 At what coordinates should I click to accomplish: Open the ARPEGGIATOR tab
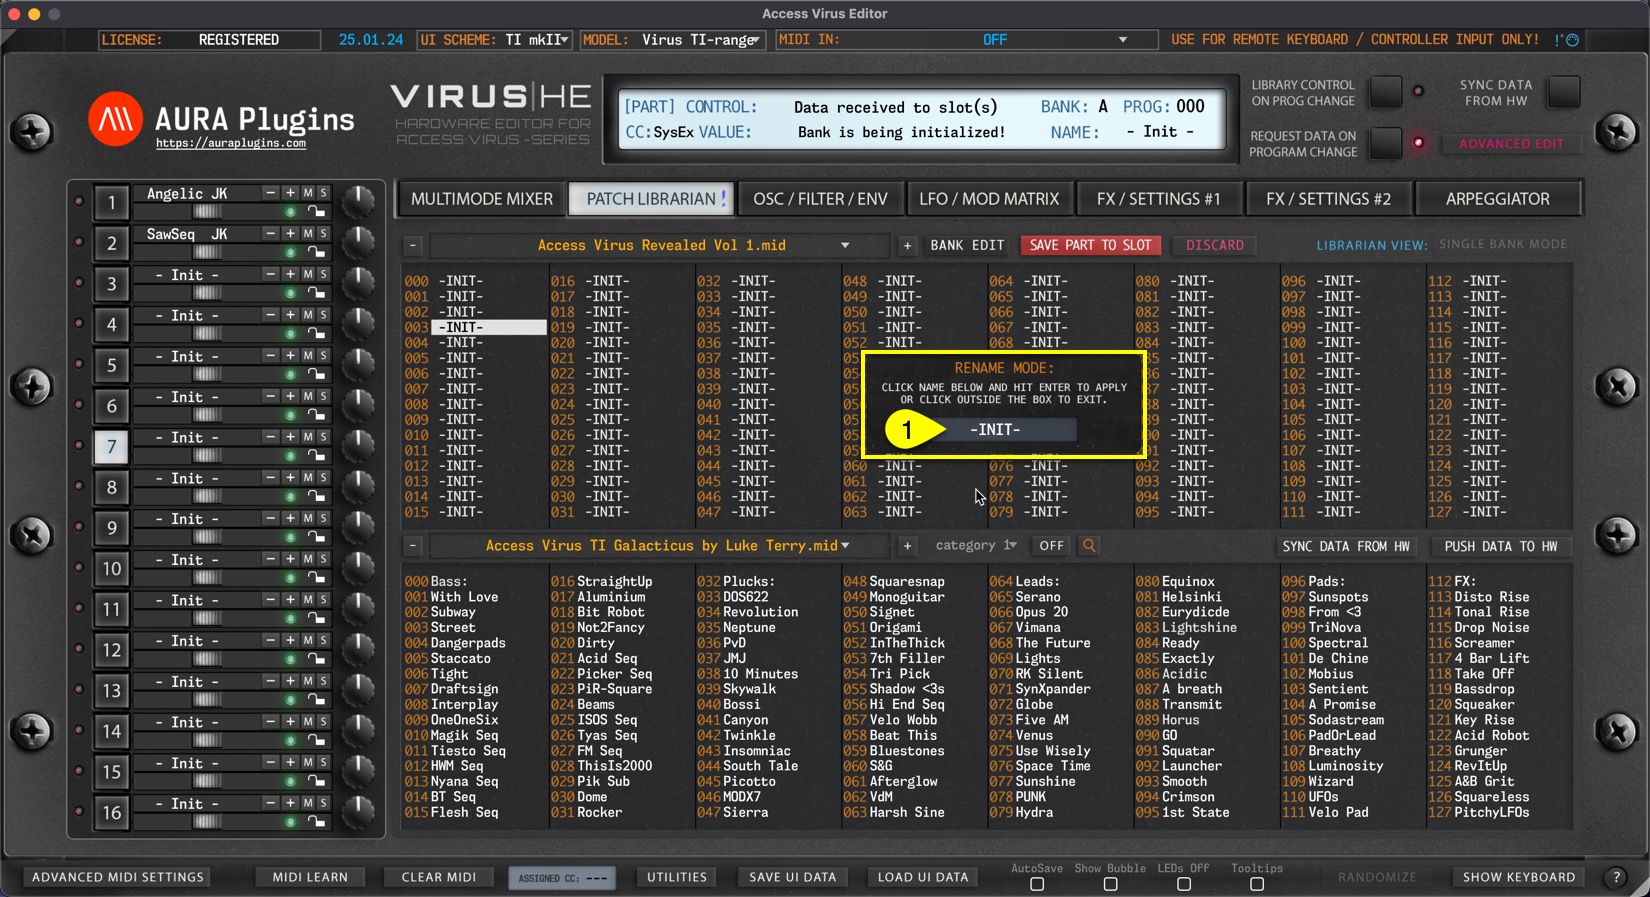[x=1497, y=199]
